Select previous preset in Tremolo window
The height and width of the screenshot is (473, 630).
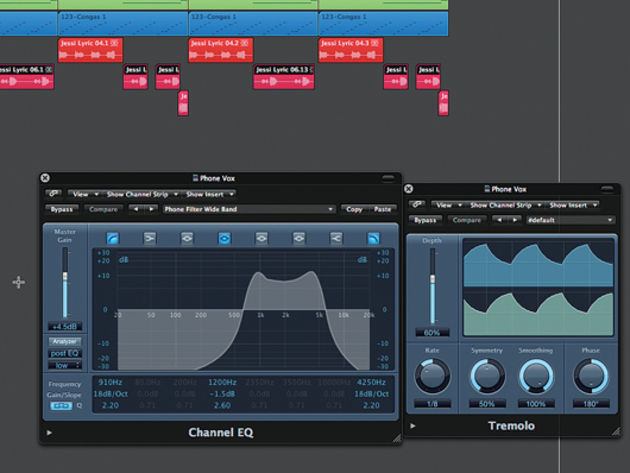499,220
